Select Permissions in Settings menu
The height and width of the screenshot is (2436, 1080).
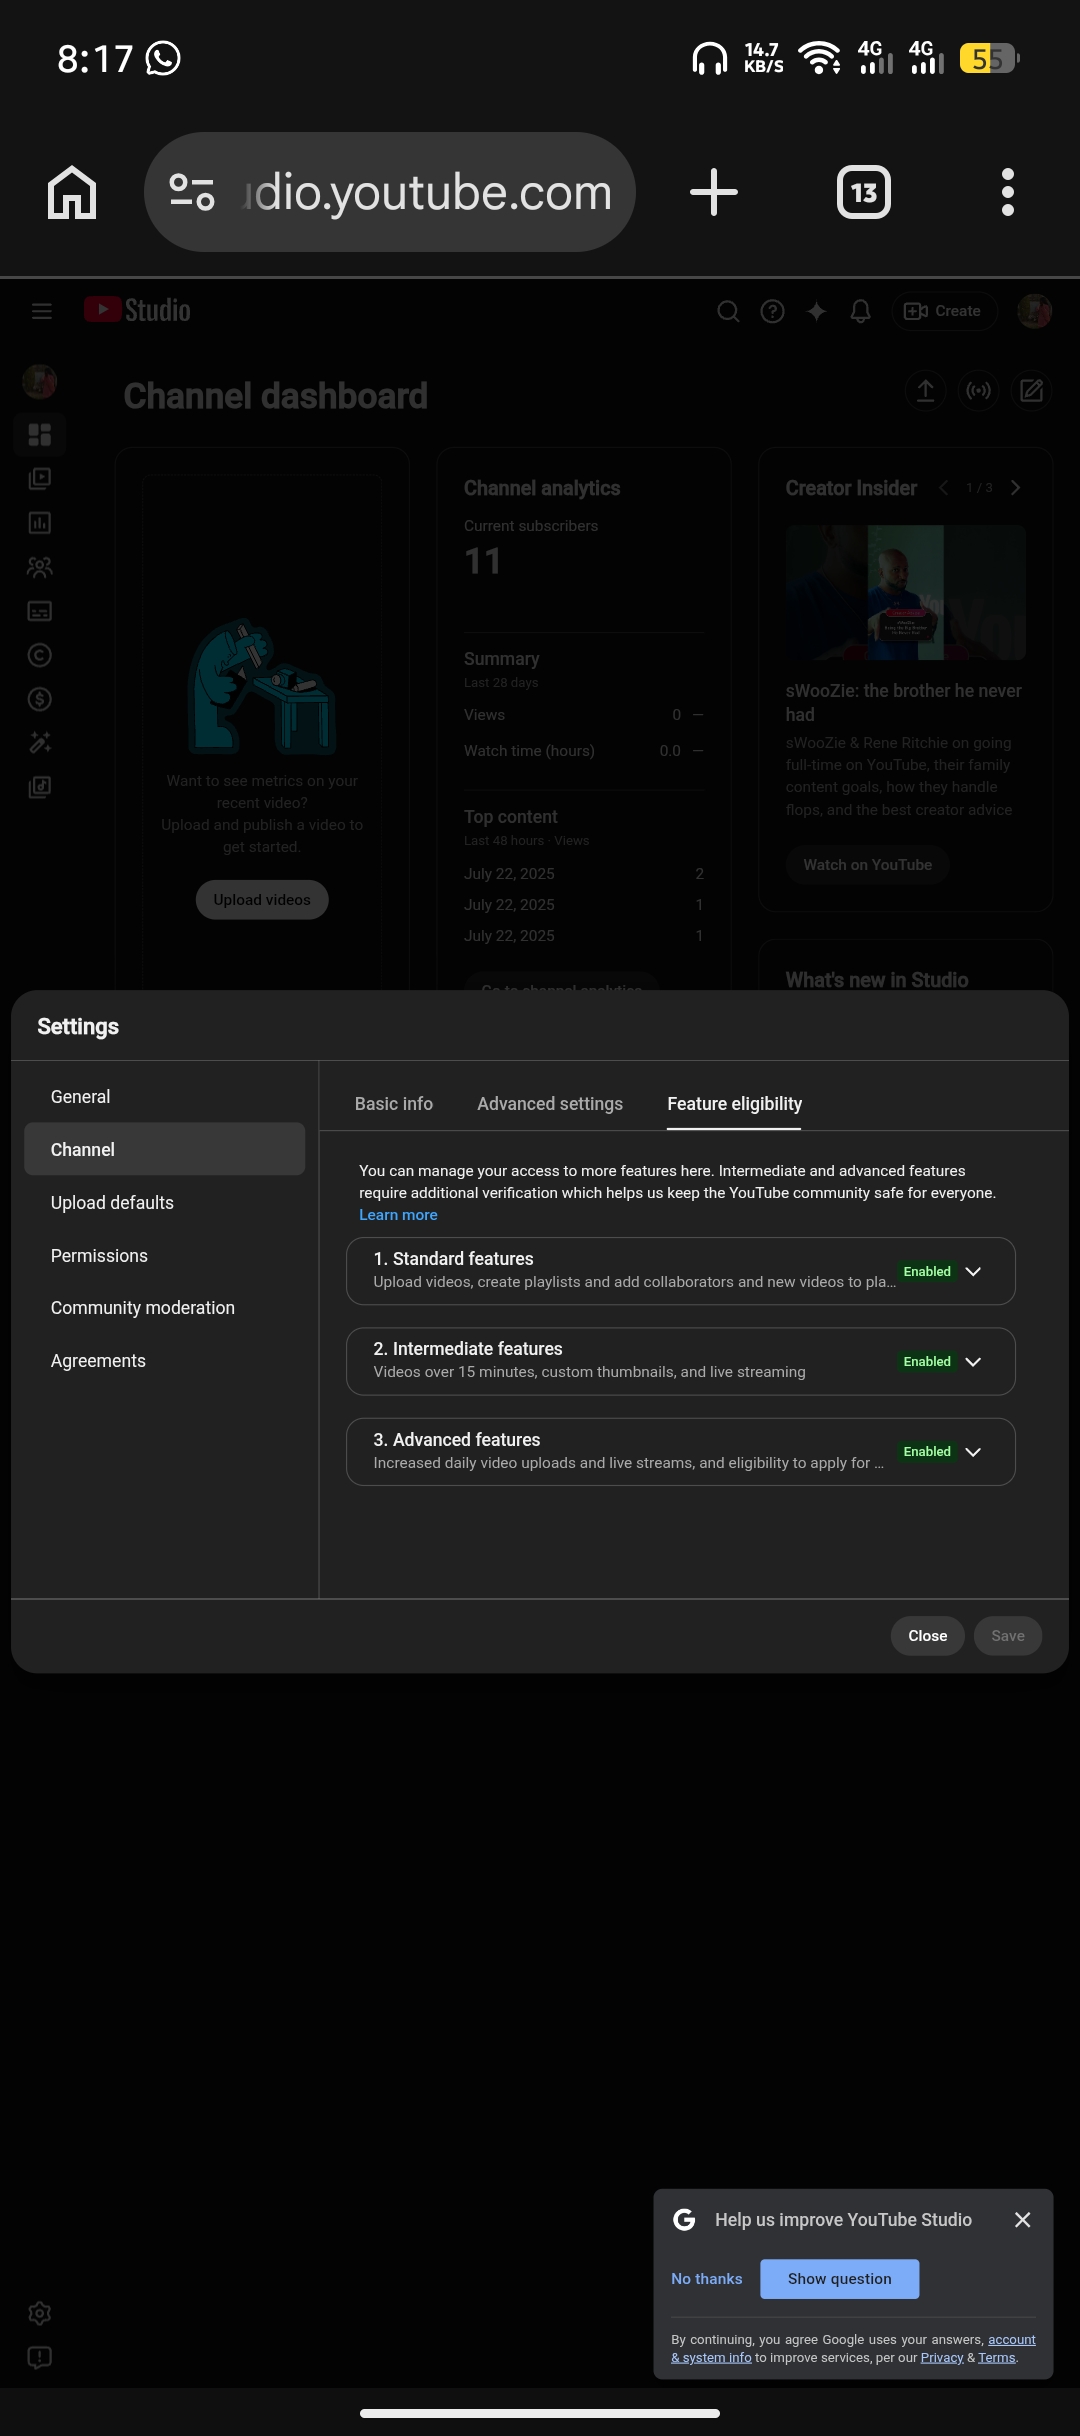click(165, 1255)
